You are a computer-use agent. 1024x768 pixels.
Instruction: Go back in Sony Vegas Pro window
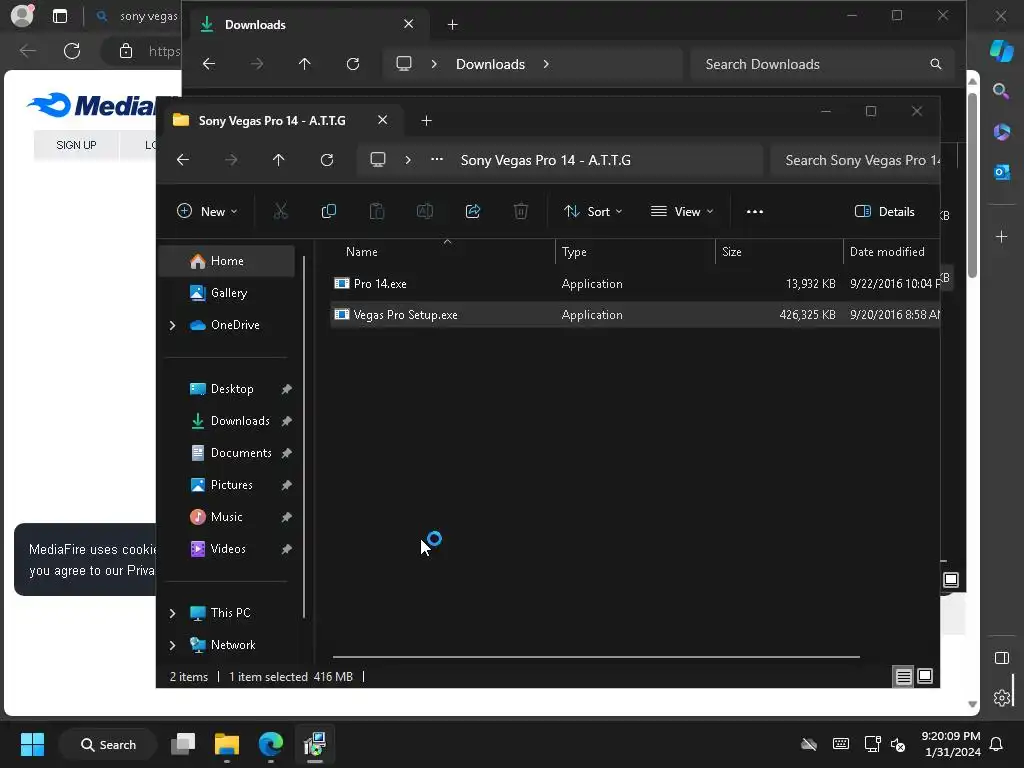tap(183, 160)
